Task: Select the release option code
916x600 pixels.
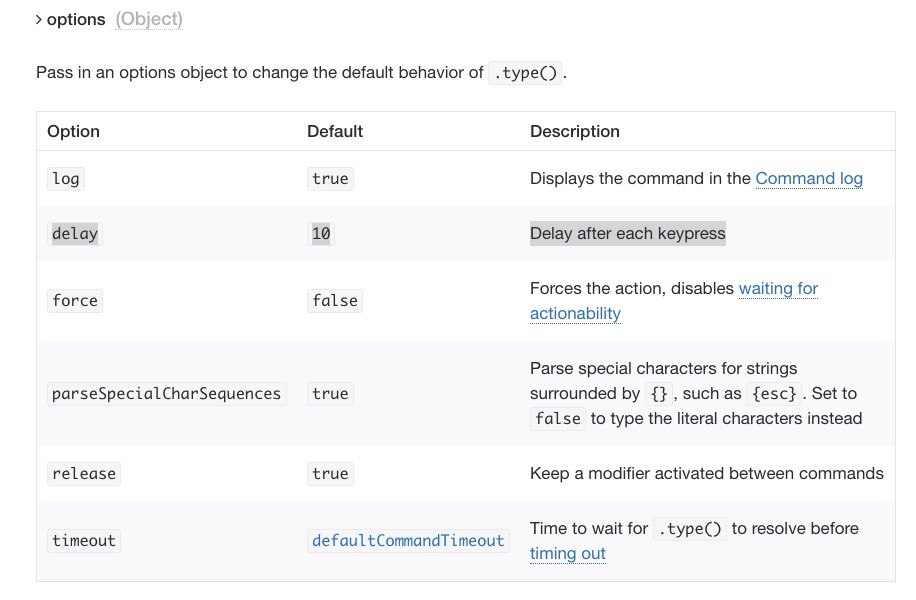Action: click(84, 474)
